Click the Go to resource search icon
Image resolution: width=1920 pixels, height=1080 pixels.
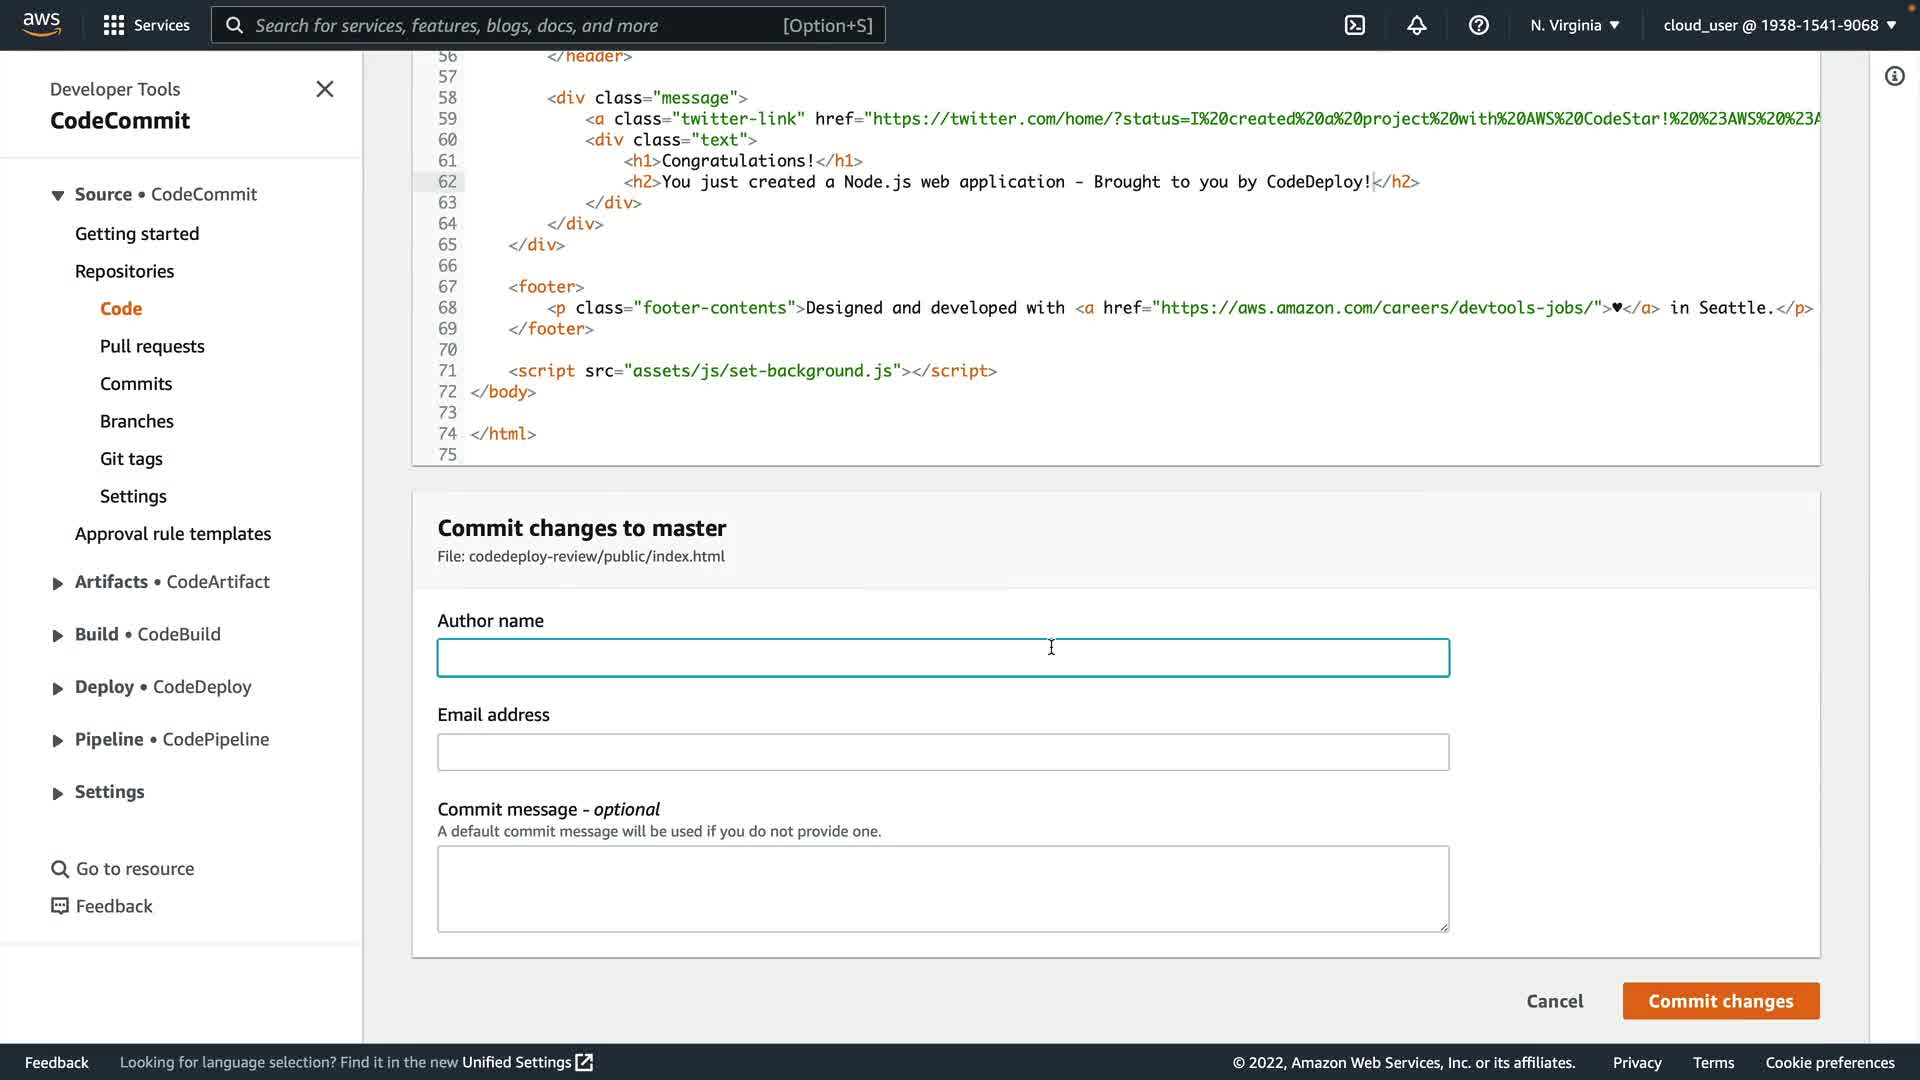click(x=60, y=869)
